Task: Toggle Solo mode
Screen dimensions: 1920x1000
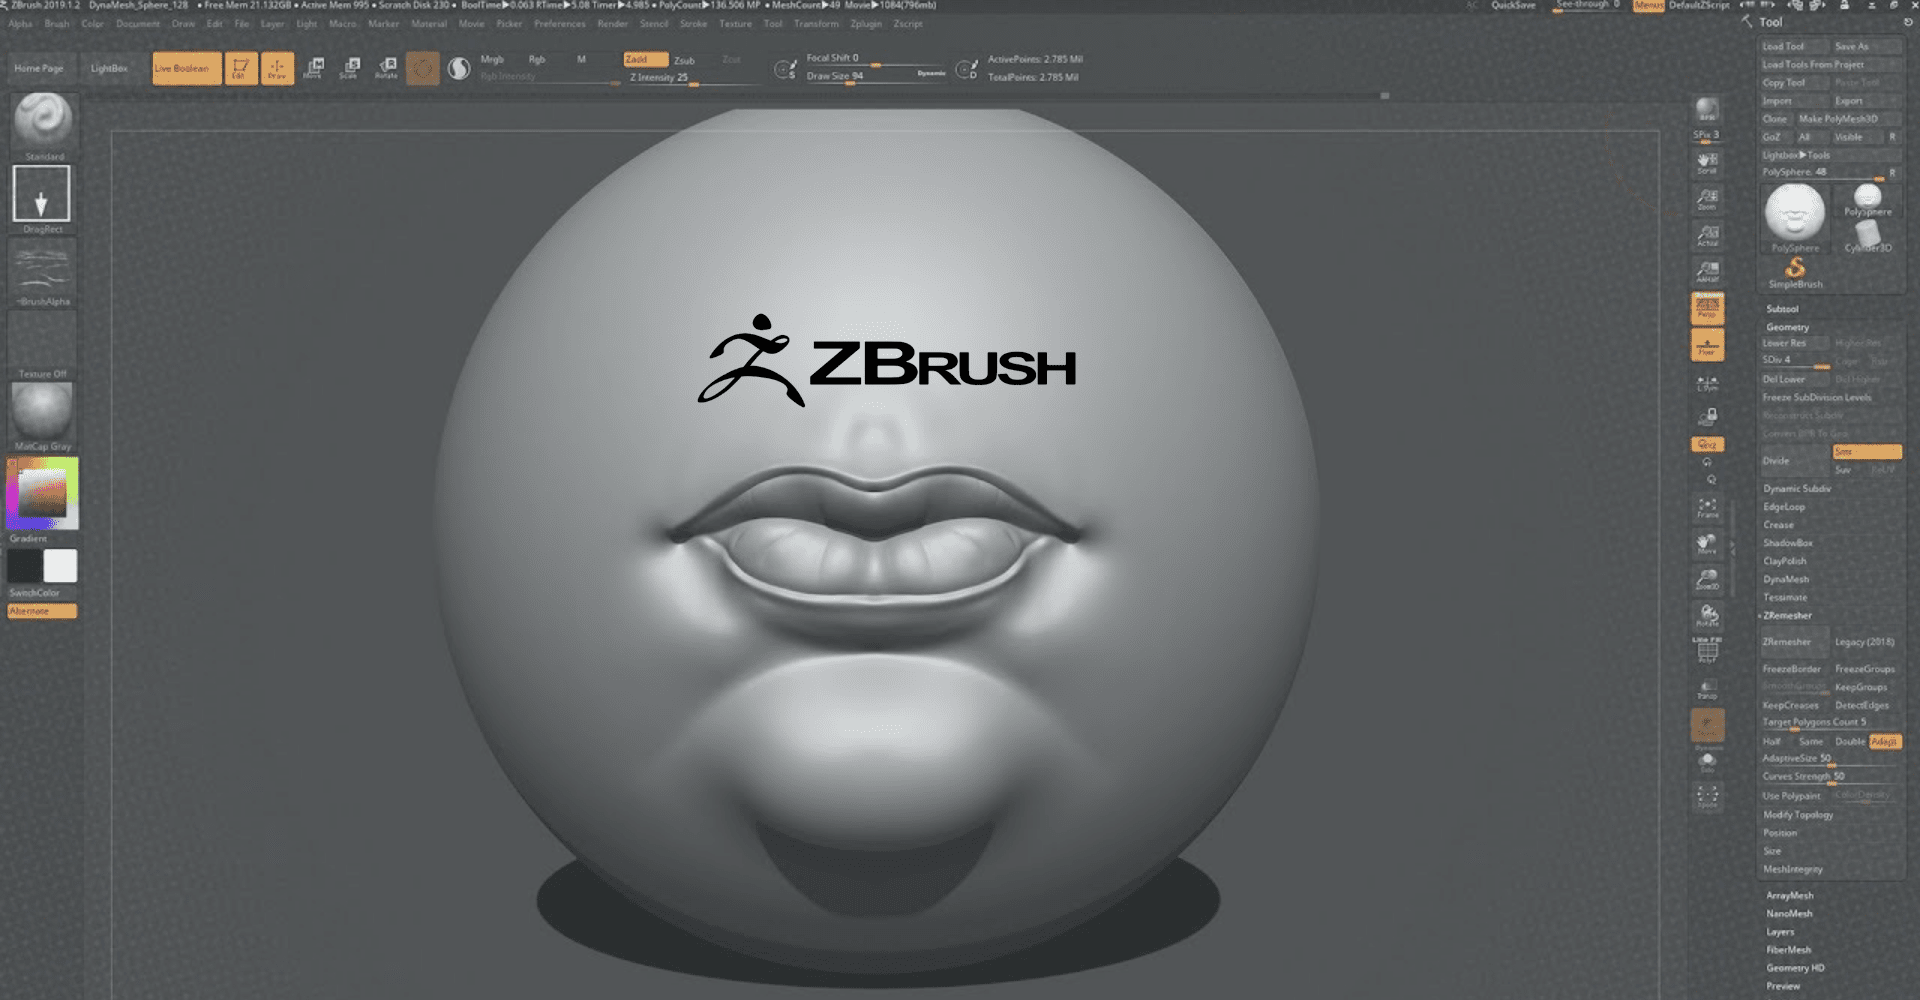Action: 1707,762
